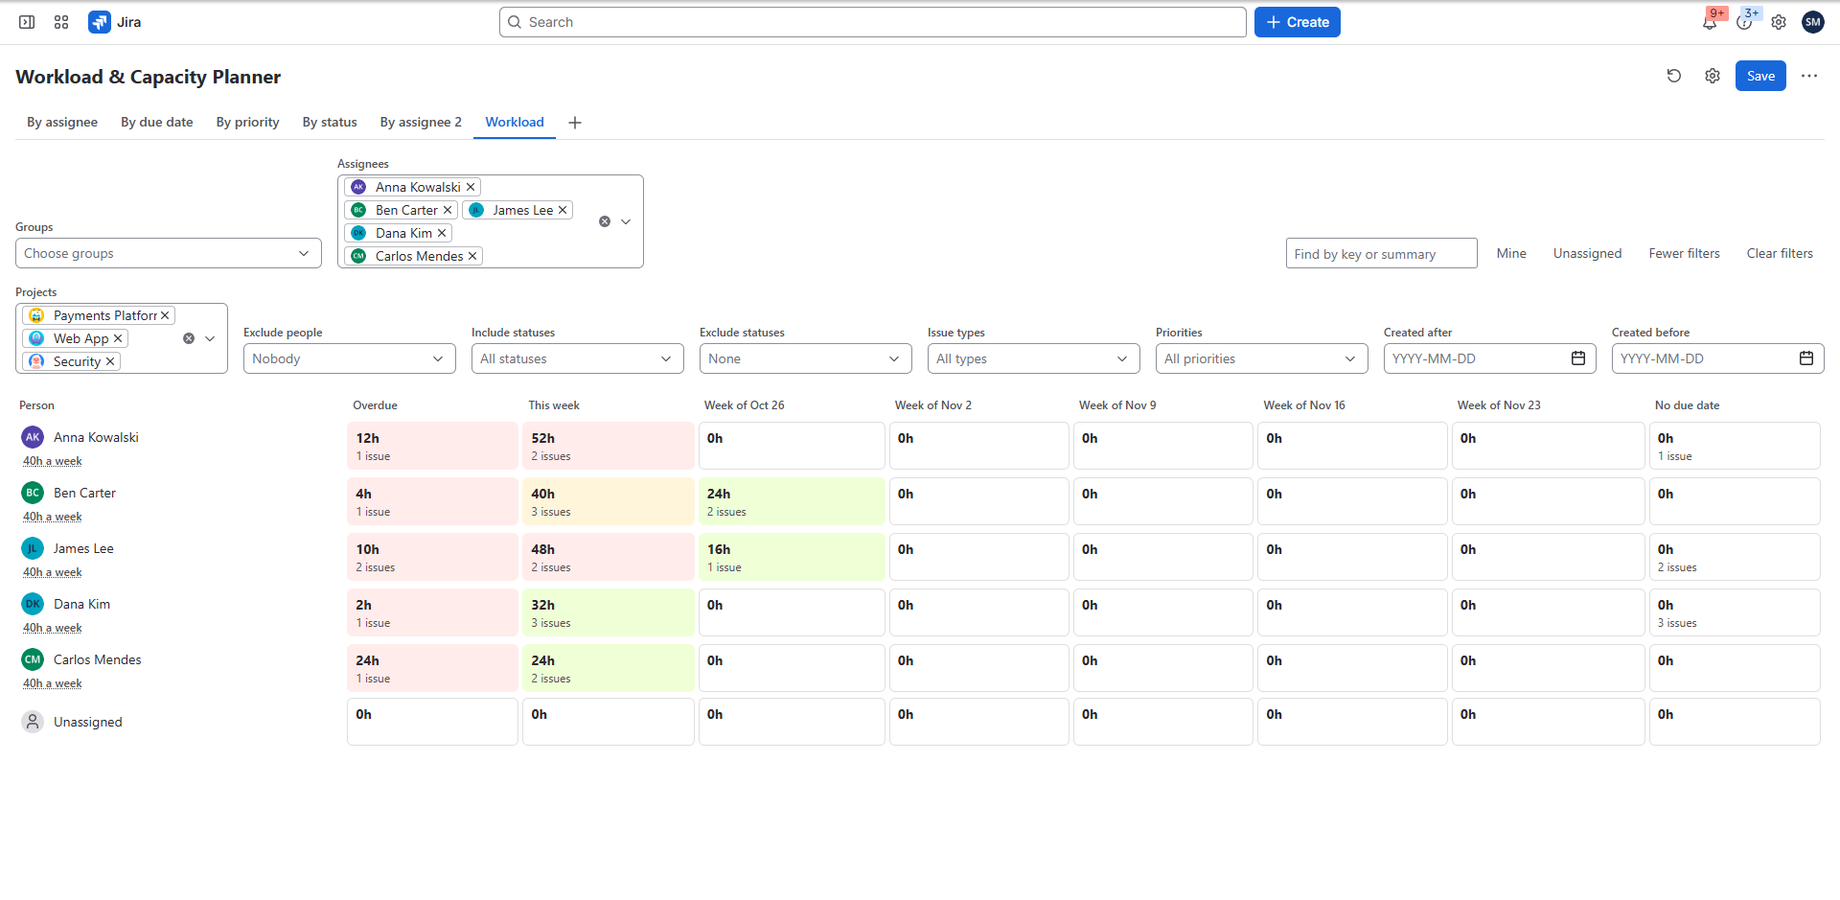Open the more actions ellipsis menu
Viewport: 1840px width, 900px height.
pyautogui.click(x=1809, y=76)
